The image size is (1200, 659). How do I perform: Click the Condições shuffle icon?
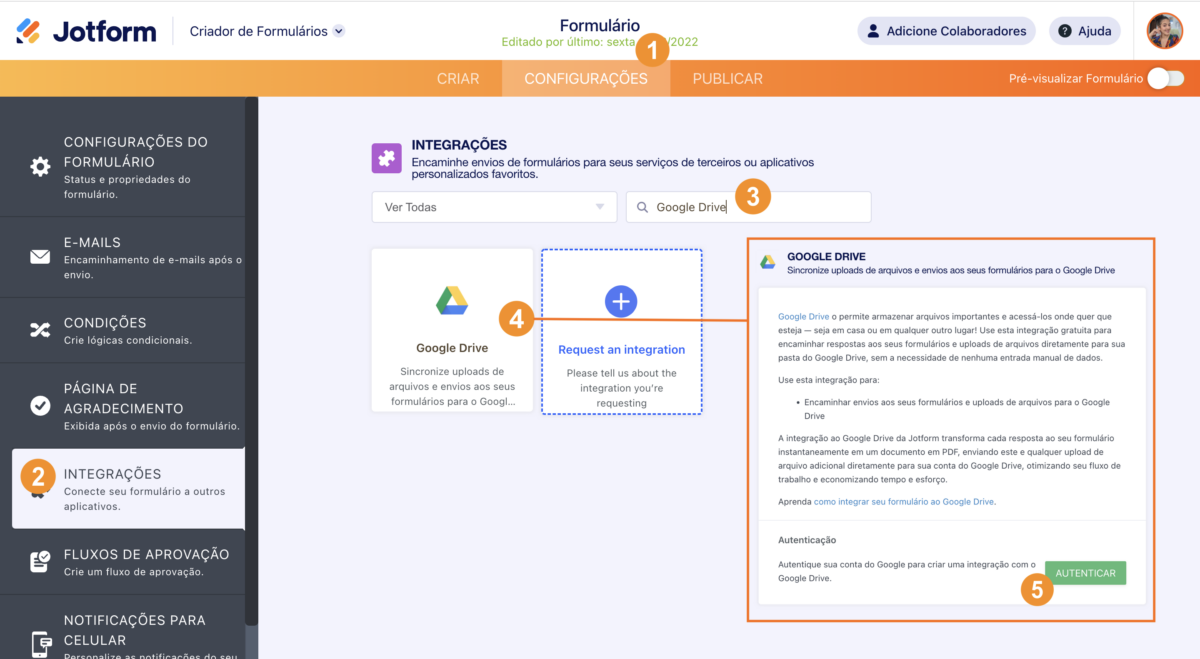point(40,330)
